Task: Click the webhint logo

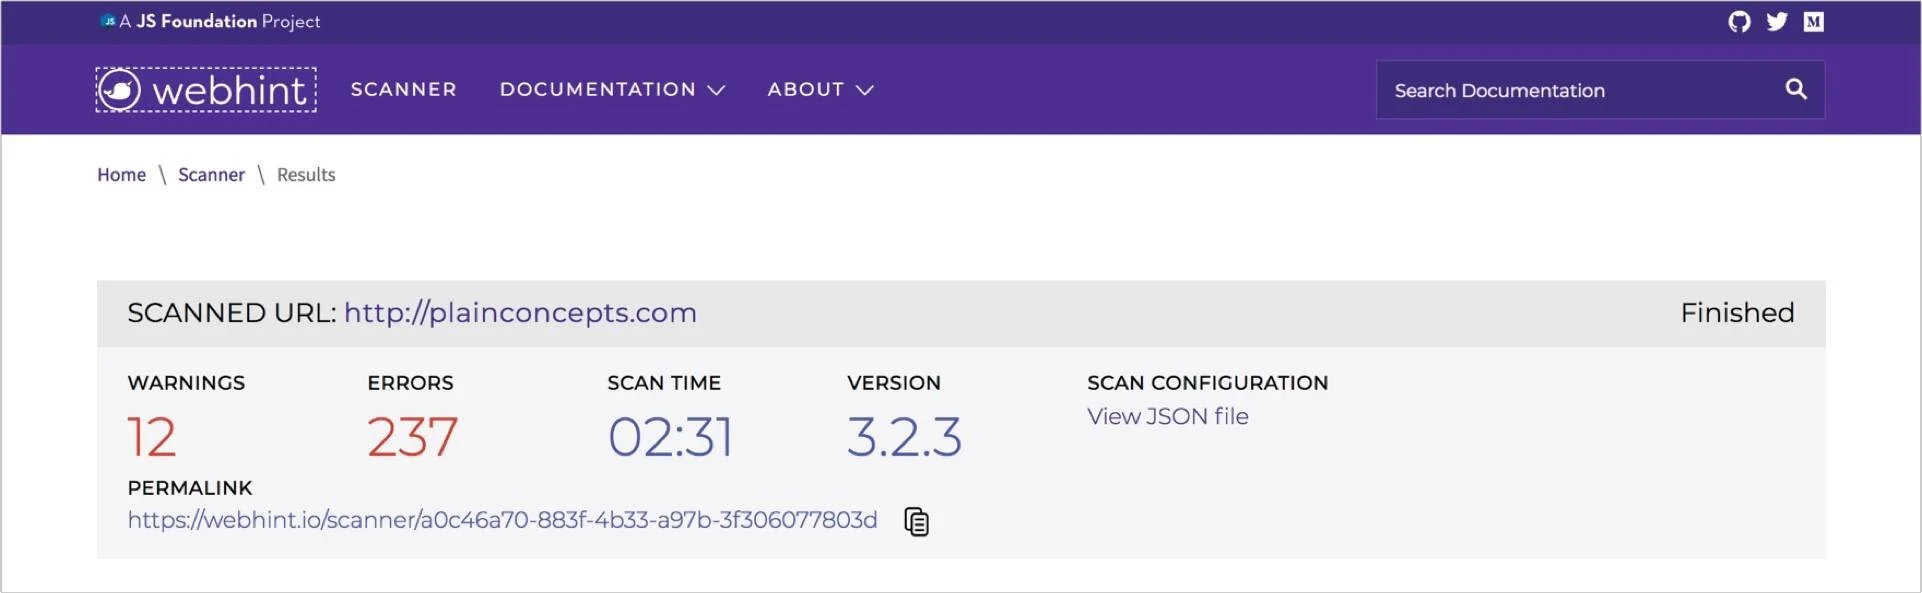Action: (x=206, y=90)
